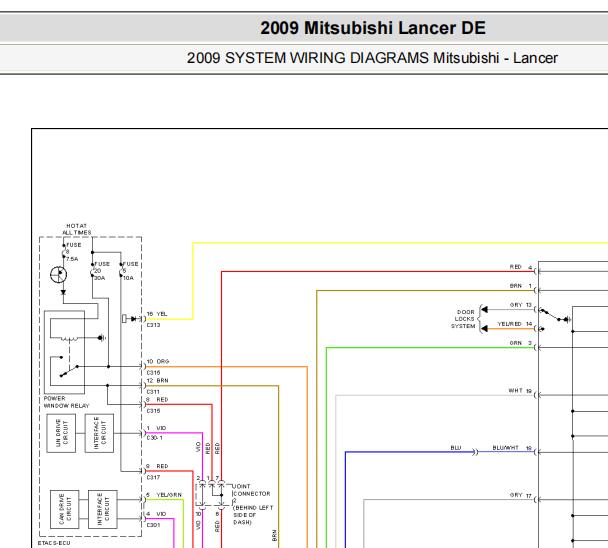Select the '9 RED' wire label
Viewport: 608px width, 548px height.
(x=157, y=466)
